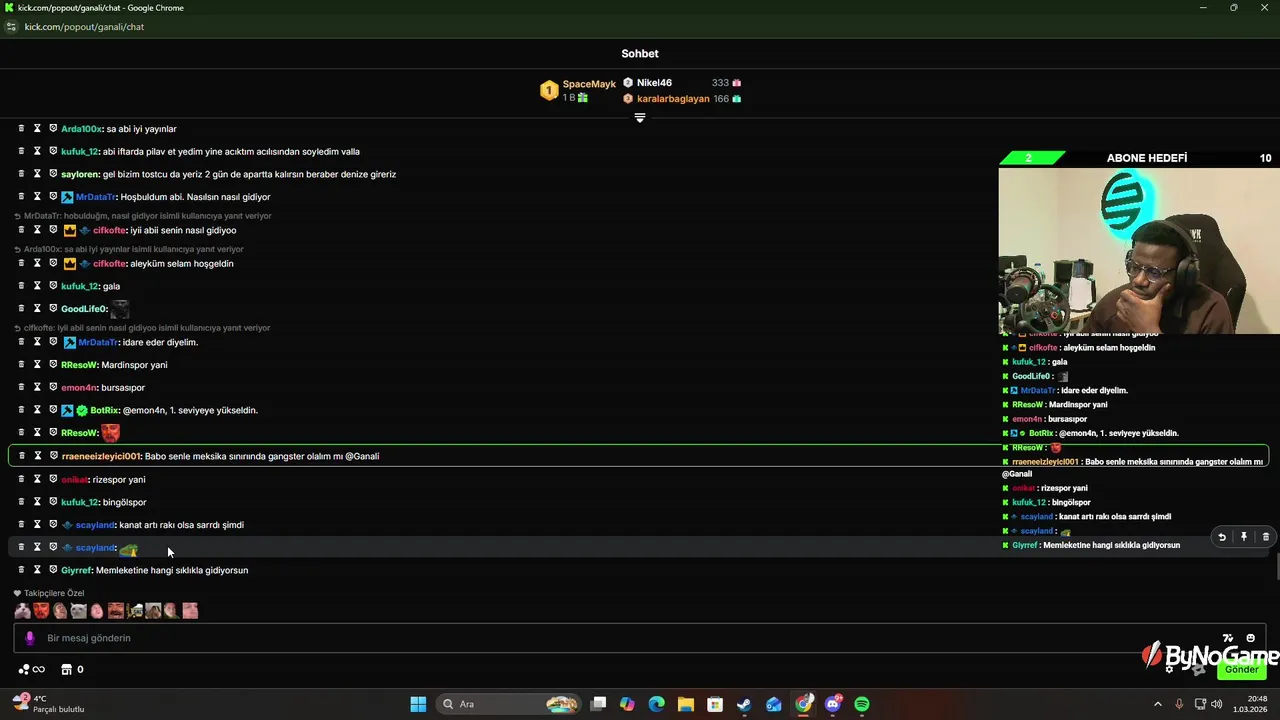
Task: Click the purple microphone icon in message box
Action: pos(29,638)
